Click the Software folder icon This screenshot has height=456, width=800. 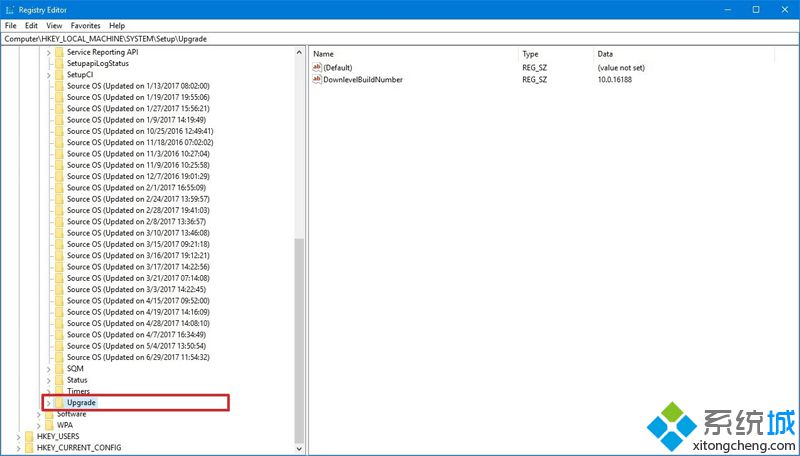pyautogui.click(x=49, y=414)
